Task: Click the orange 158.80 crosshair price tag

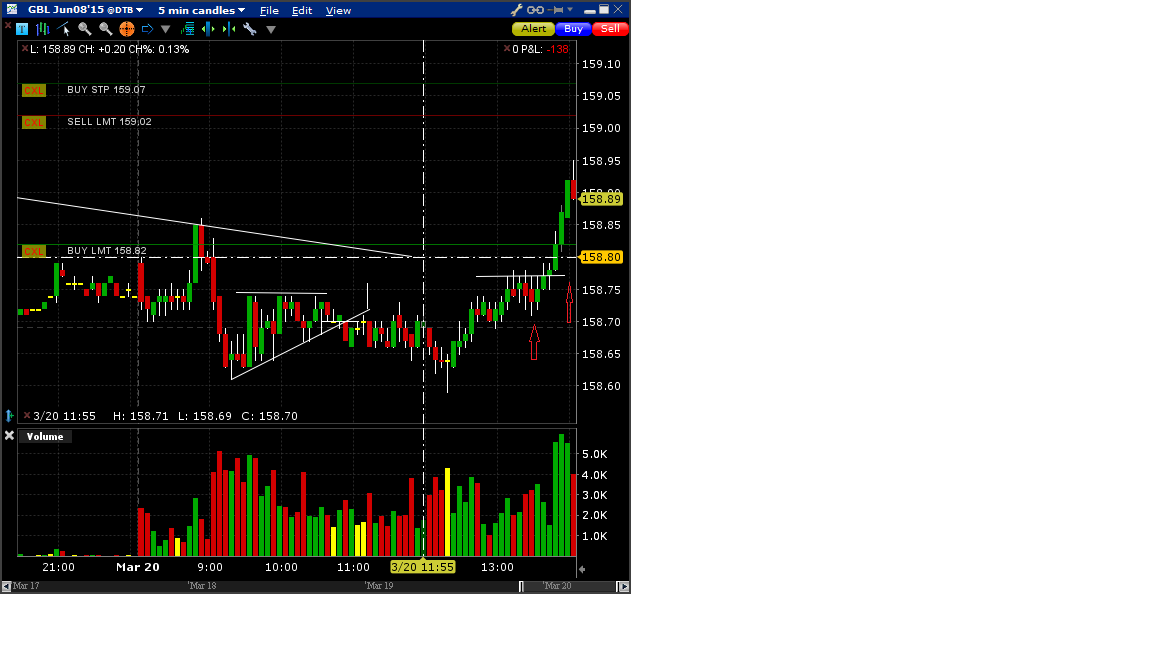Action: [601, 257]
